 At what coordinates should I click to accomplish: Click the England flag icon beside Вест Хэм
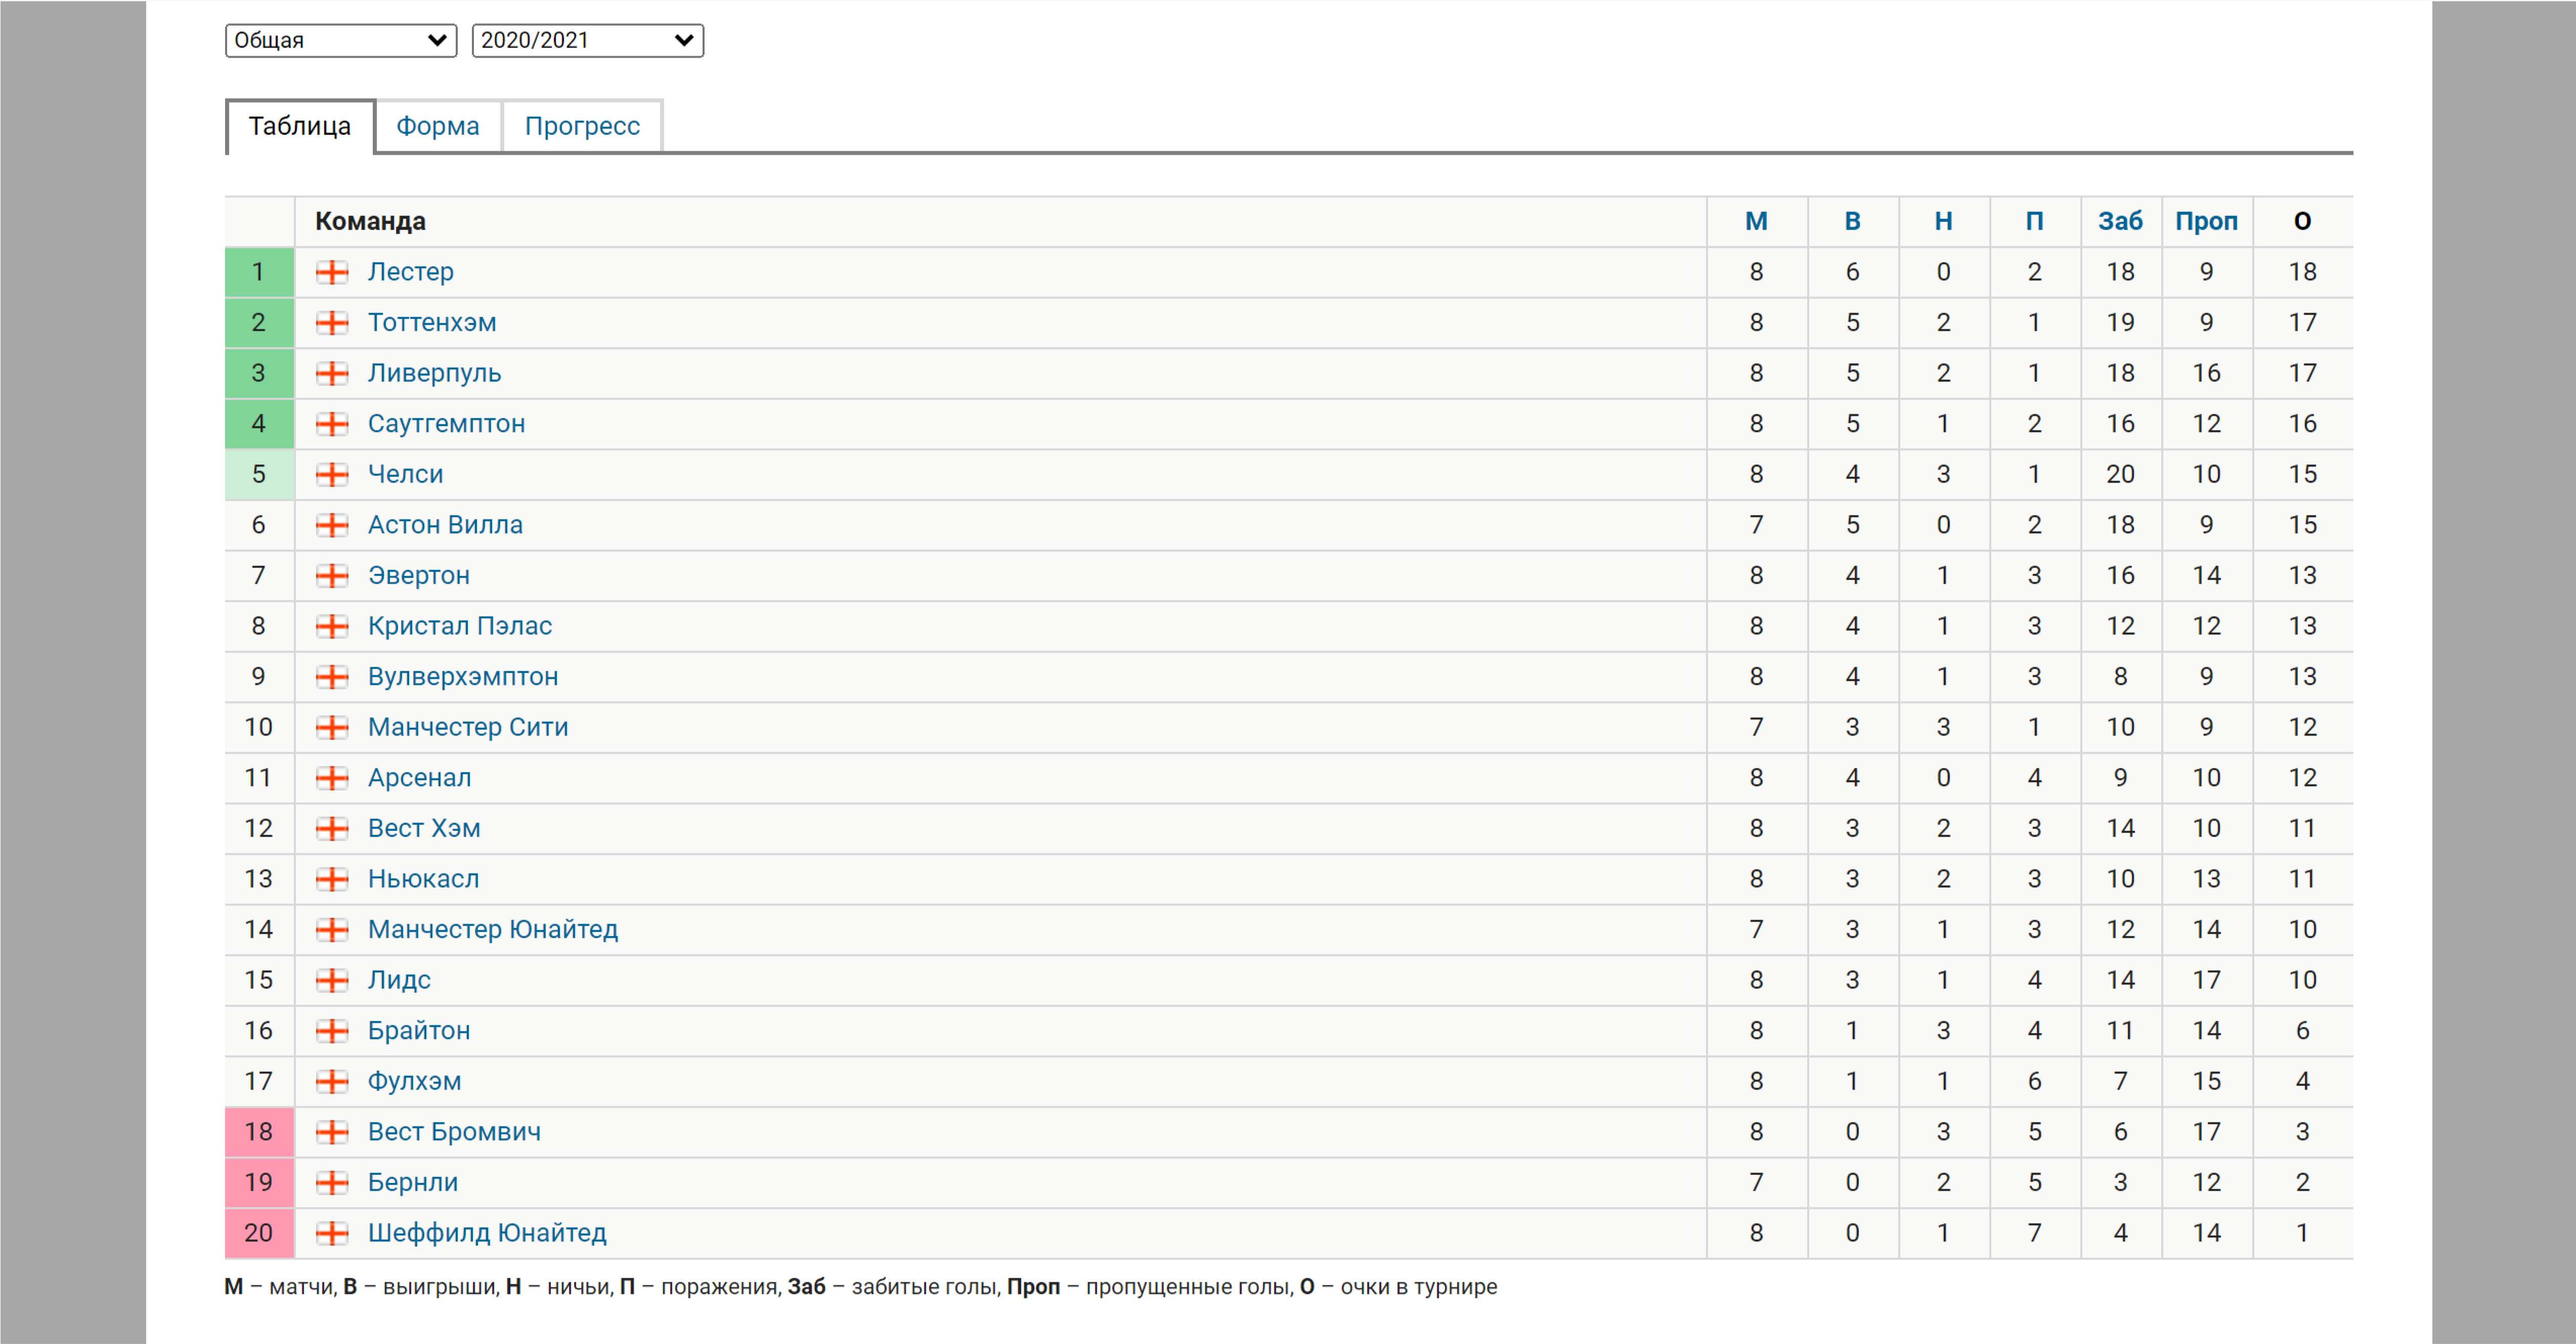332,829
